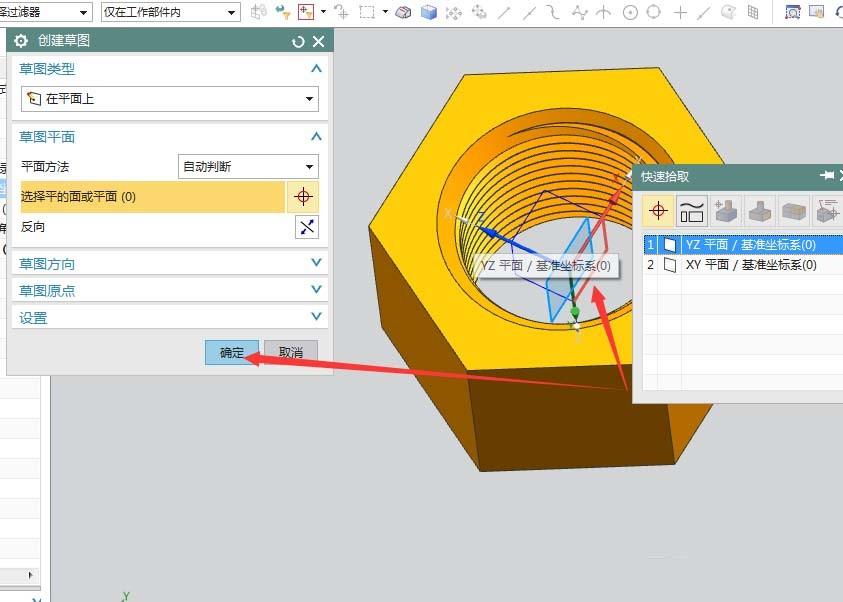Image resolution: width=843 pixels, height=602 pixels.
Task: Toggle the body filter icon in 快速拾取
Action: coord(794,211)
